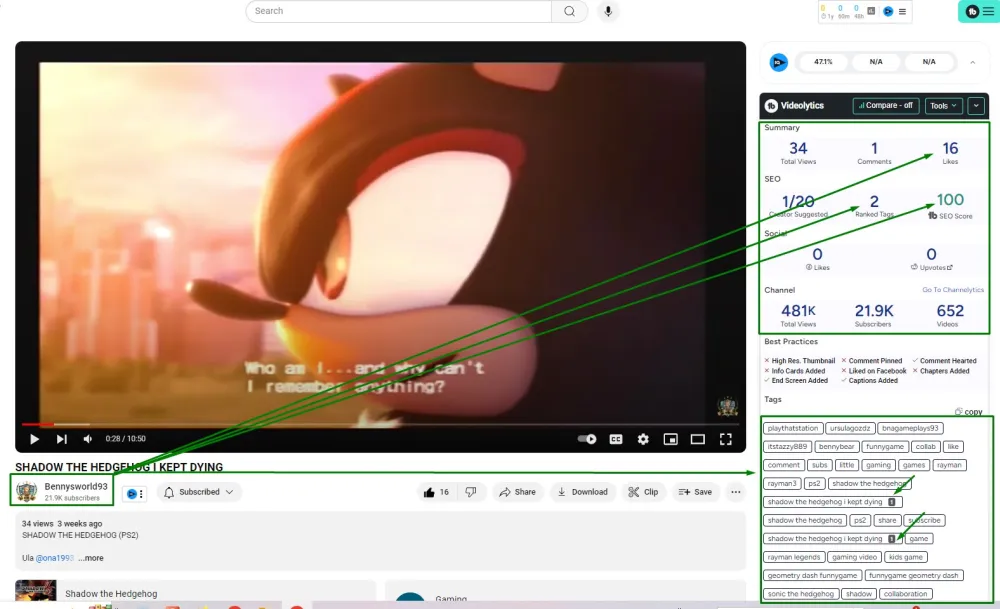
Task: Toggle Compare - off button
Action: 886,105
